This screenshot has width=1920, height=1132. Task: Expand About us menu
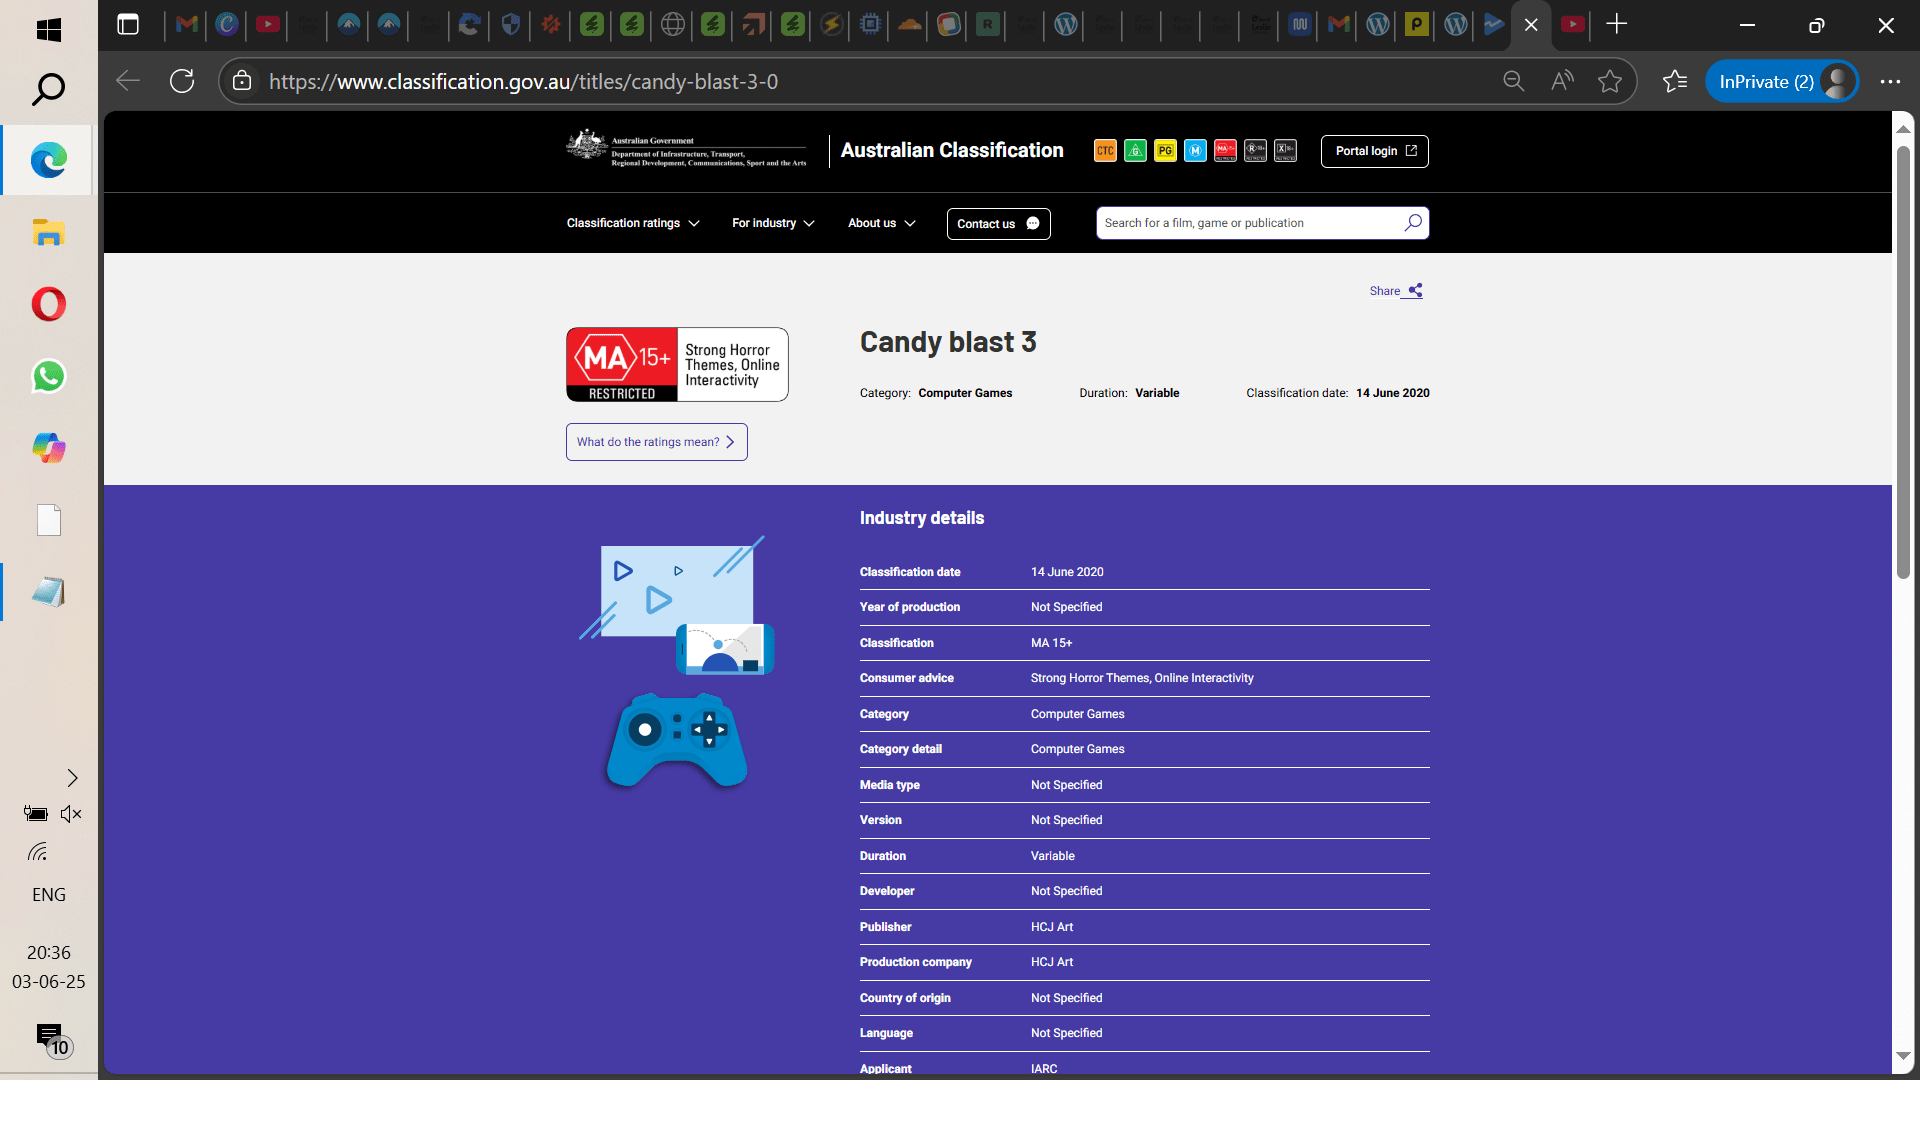tap(882, 223)
